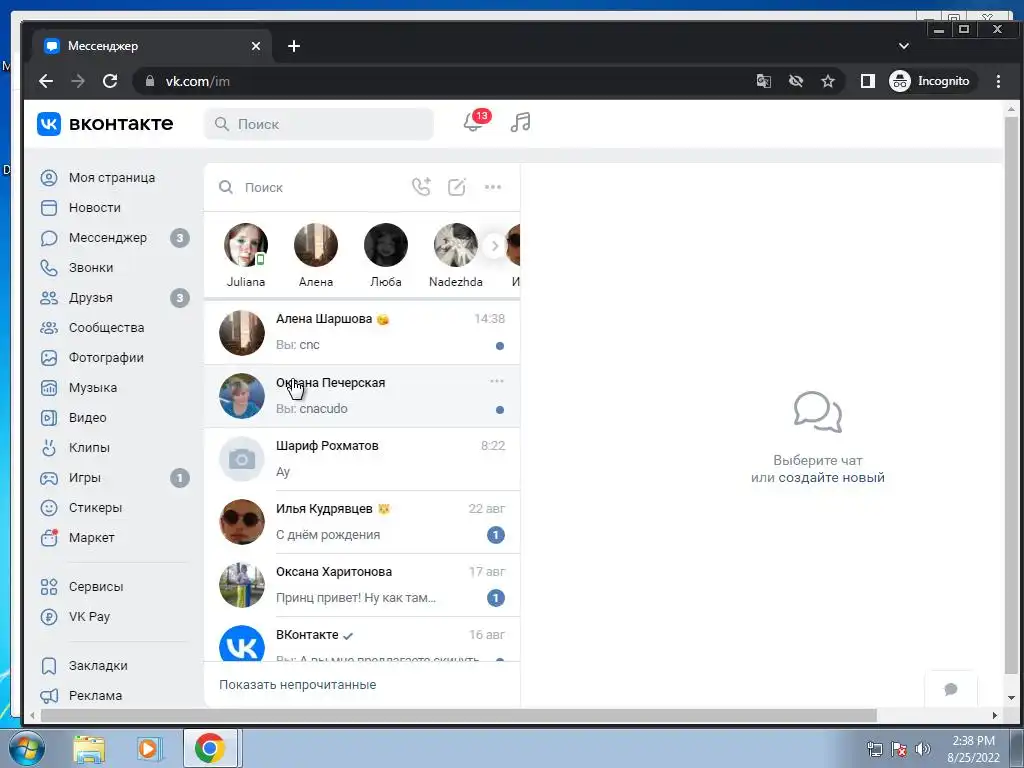The height and width of the screenshot is (768, 1024).
Task: Select the Мессенджер browser tab
Action: (x=153, y=46)
